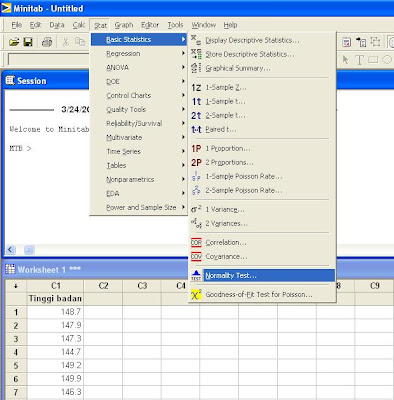Click the 2t icon for 2-Sample t
Image resolution: width=394 pixels, height=400 pixels.
196,115
